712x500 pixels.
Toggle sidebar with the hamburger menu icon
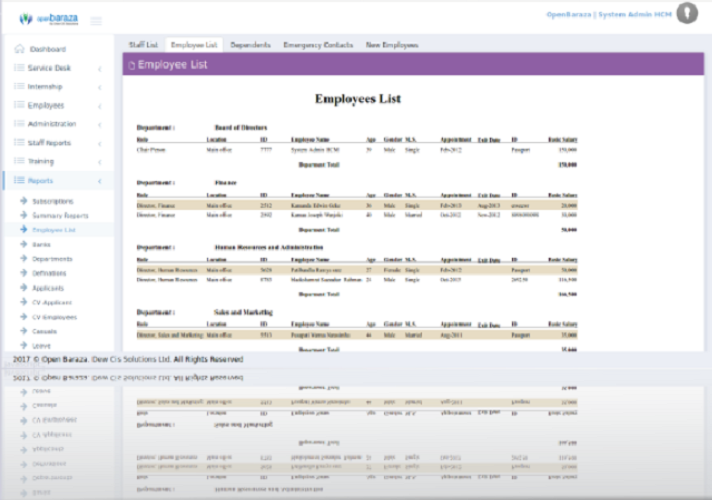click(96, 21)
